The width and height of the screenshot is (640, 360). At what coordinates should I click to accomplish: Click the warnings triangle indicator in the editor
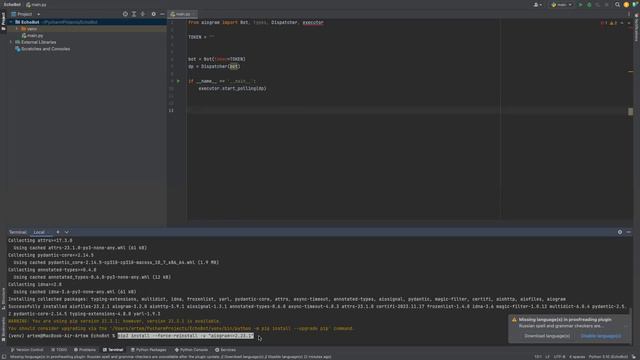613,23
